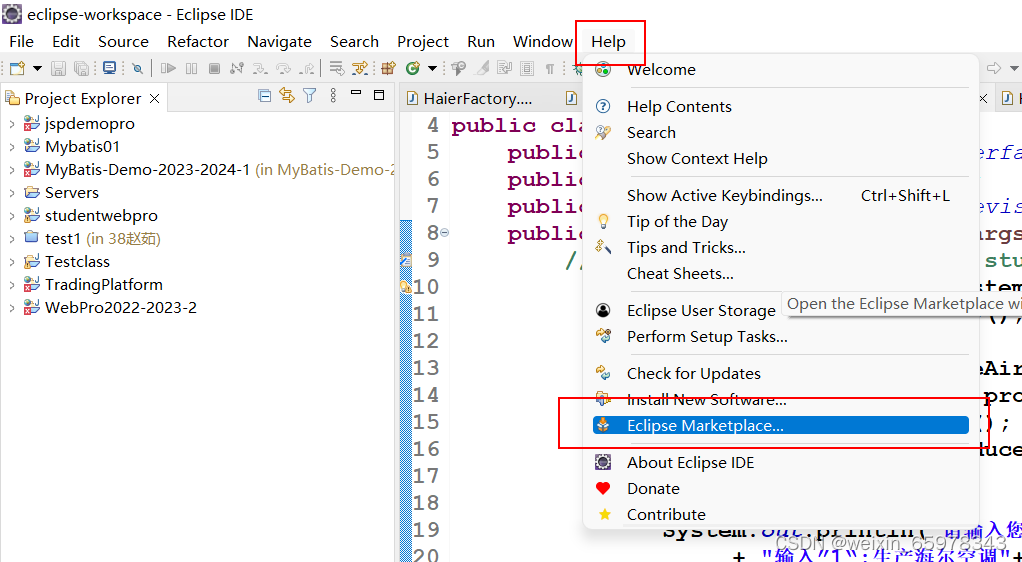1022x562 pixels.
Task: Select the TradingPlatform project
Action: 103,284
